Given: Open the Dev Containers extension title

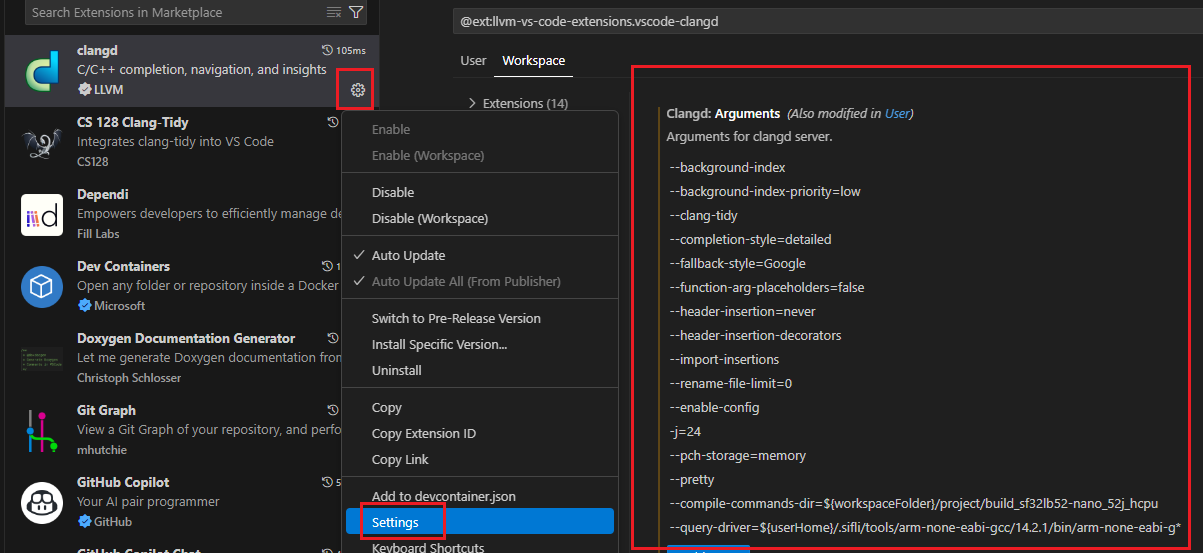Looking at the screenshot, I should click(x=123, y=266).
